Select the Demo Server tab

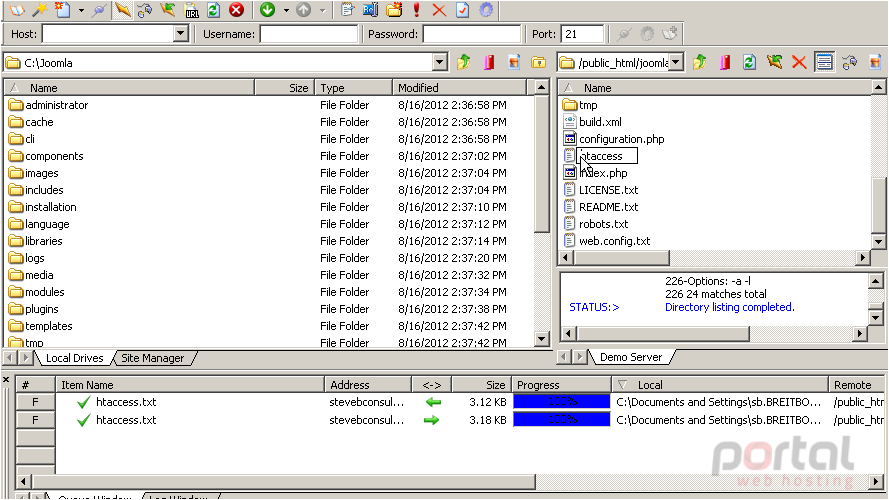[630, 357]
